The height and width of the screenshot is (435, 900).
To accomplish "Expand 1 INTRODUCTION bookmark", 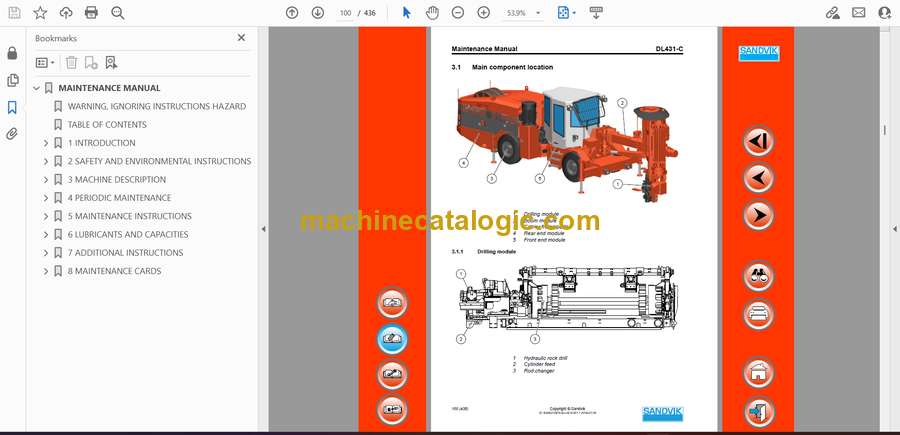I will 46,143.
